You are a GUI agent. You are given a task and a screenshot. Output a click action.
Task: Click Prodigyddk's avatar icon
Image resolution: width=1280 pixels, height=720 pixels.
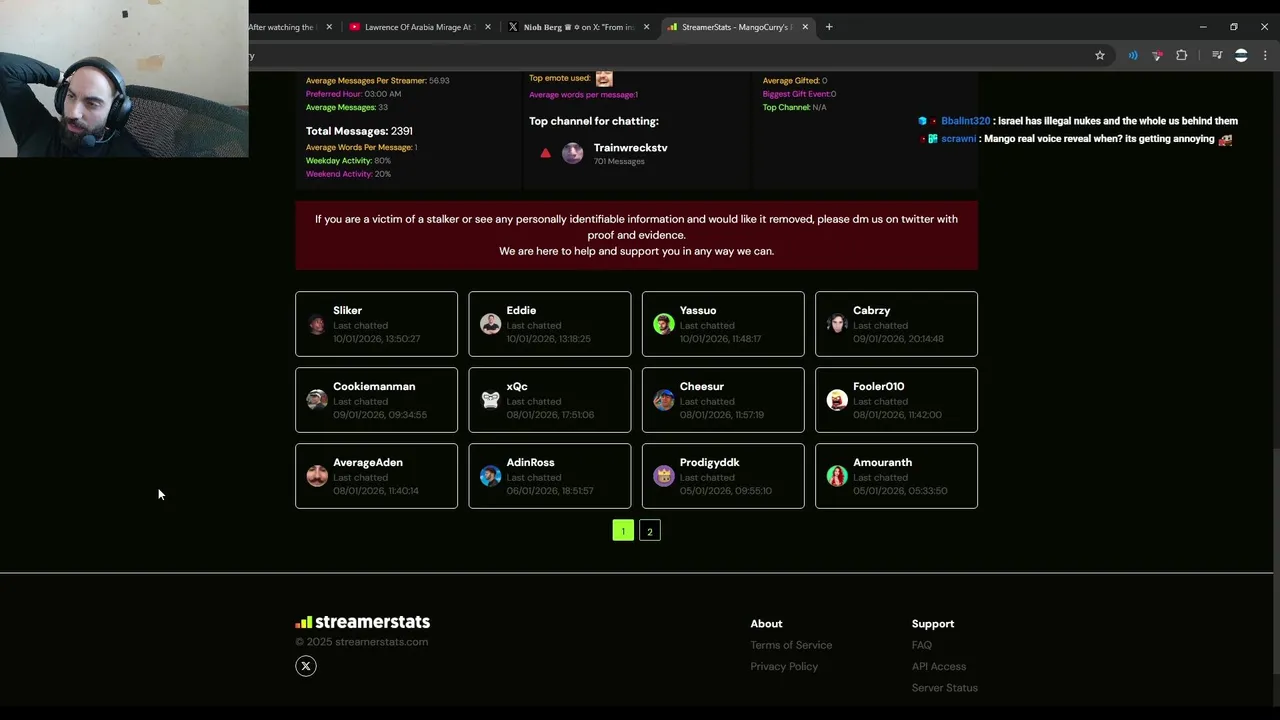click(x=664, y=476)
